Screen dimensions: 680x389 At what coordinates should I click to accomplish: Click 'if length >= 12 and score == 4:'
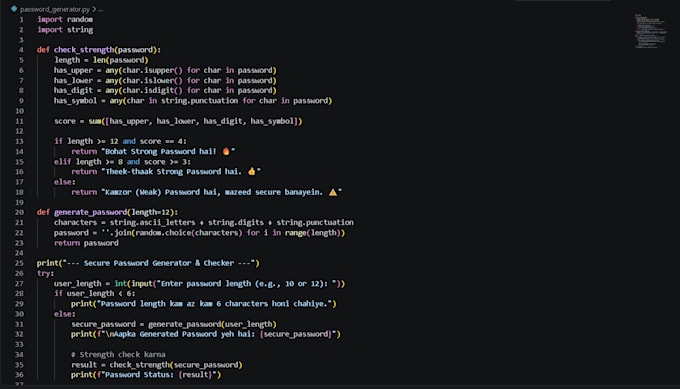(121, 141)
